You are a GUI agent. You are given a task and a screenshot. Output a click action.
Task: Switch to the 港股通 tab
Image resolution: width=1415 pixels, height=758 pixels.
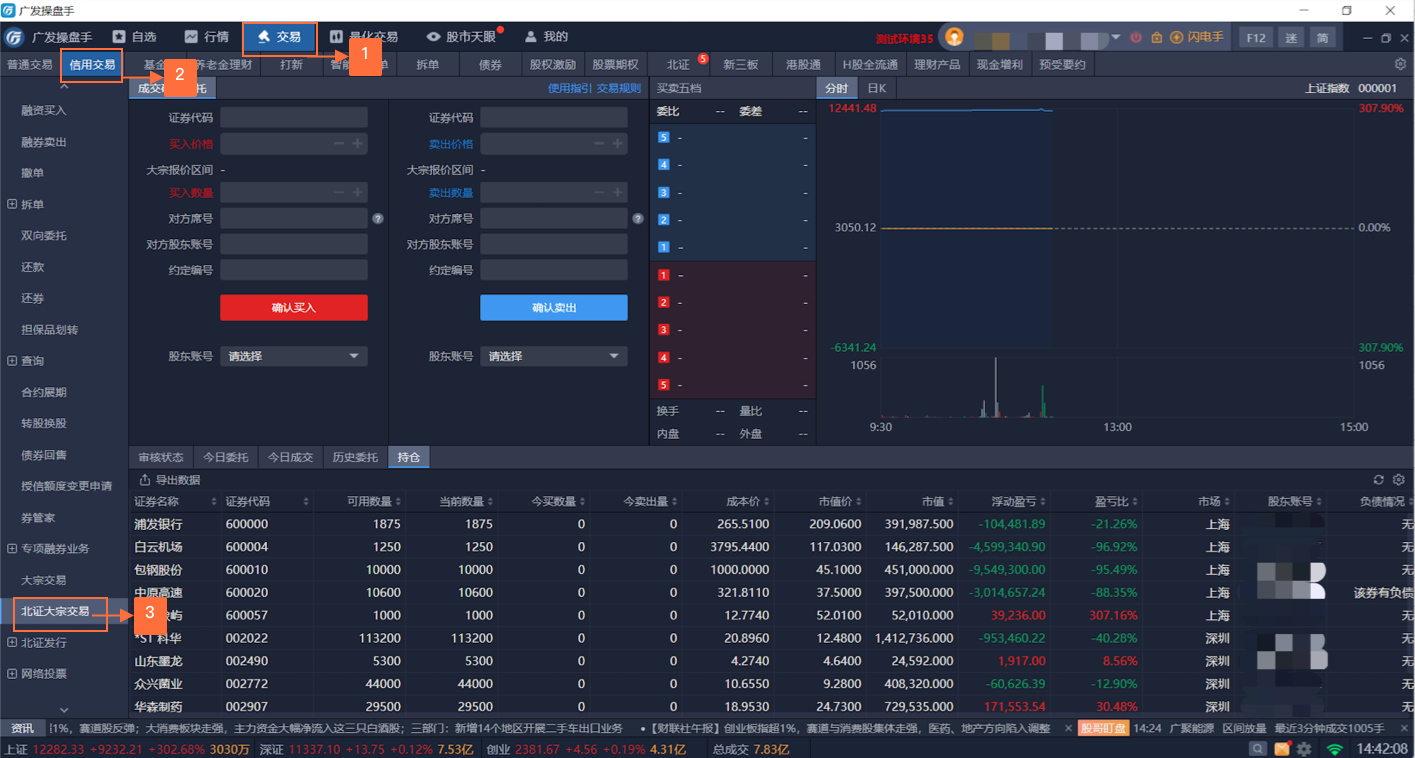(x=803, y=65)
